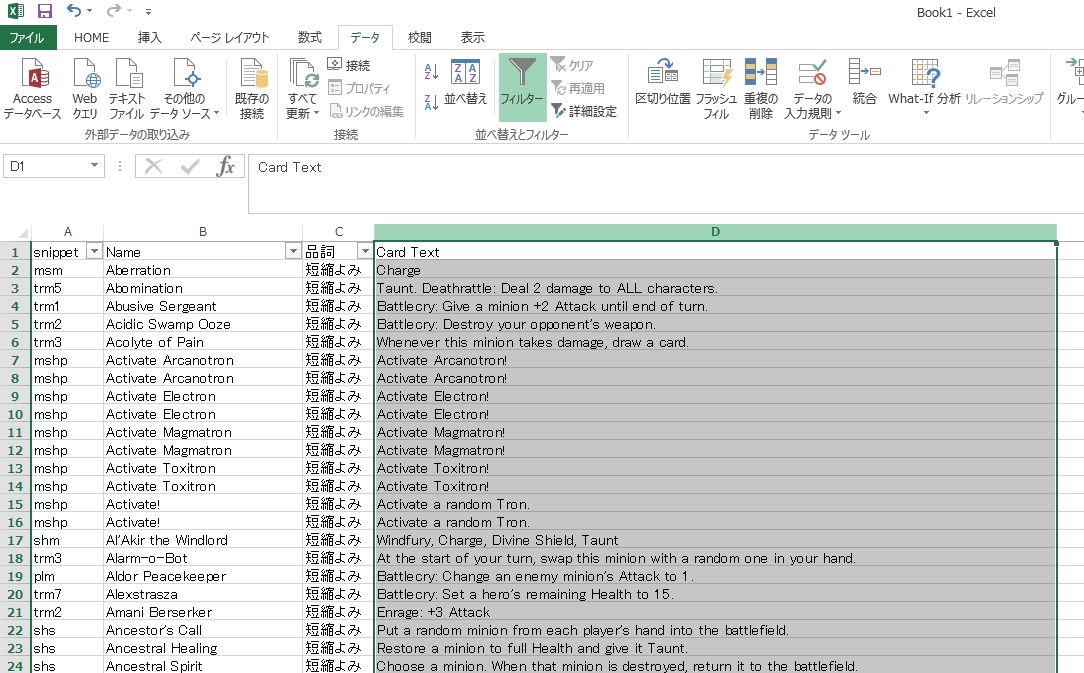This screenshot has height=673, width=1084.
Task: Switch to the 校閲 tab
Action: click(419, 37)
